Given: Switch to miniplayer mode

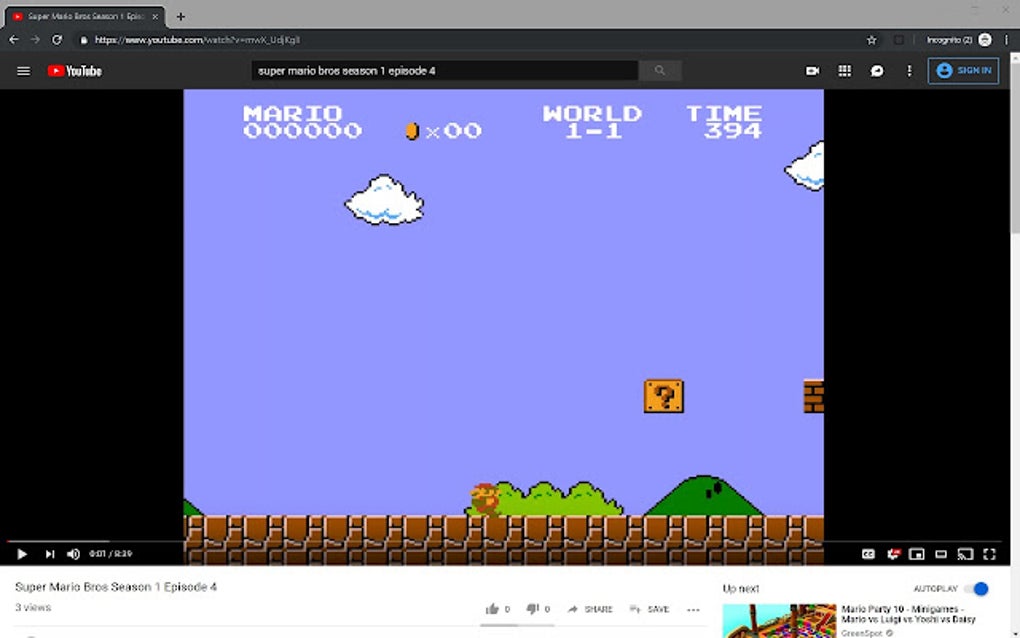Looking at the screenshot, I should click(917, 554).
